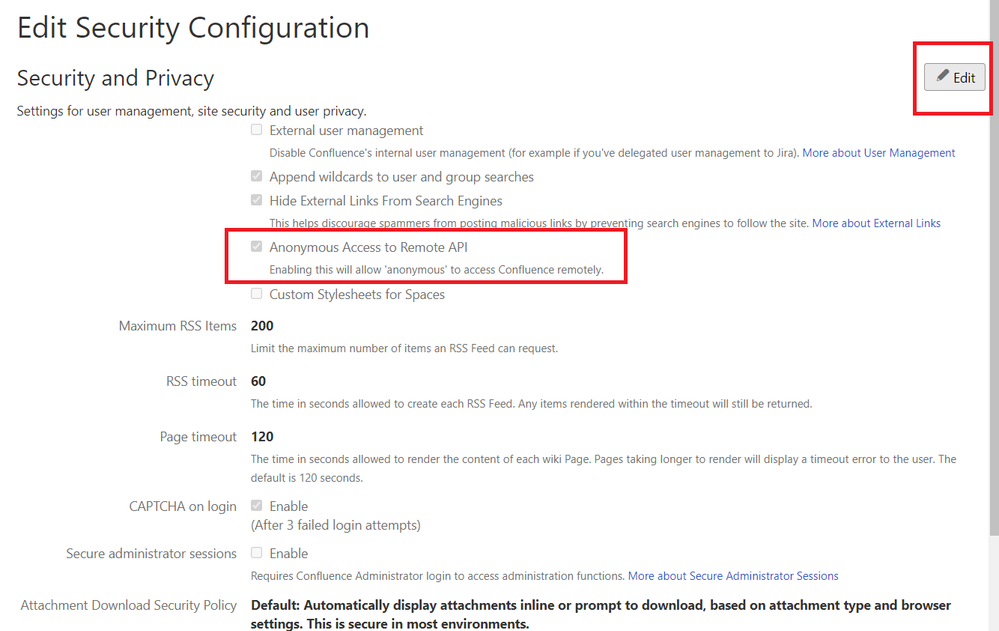Toggle Secure administrator sessions Enable checkbox
This screenshot has width=999, height=631.
256,553
